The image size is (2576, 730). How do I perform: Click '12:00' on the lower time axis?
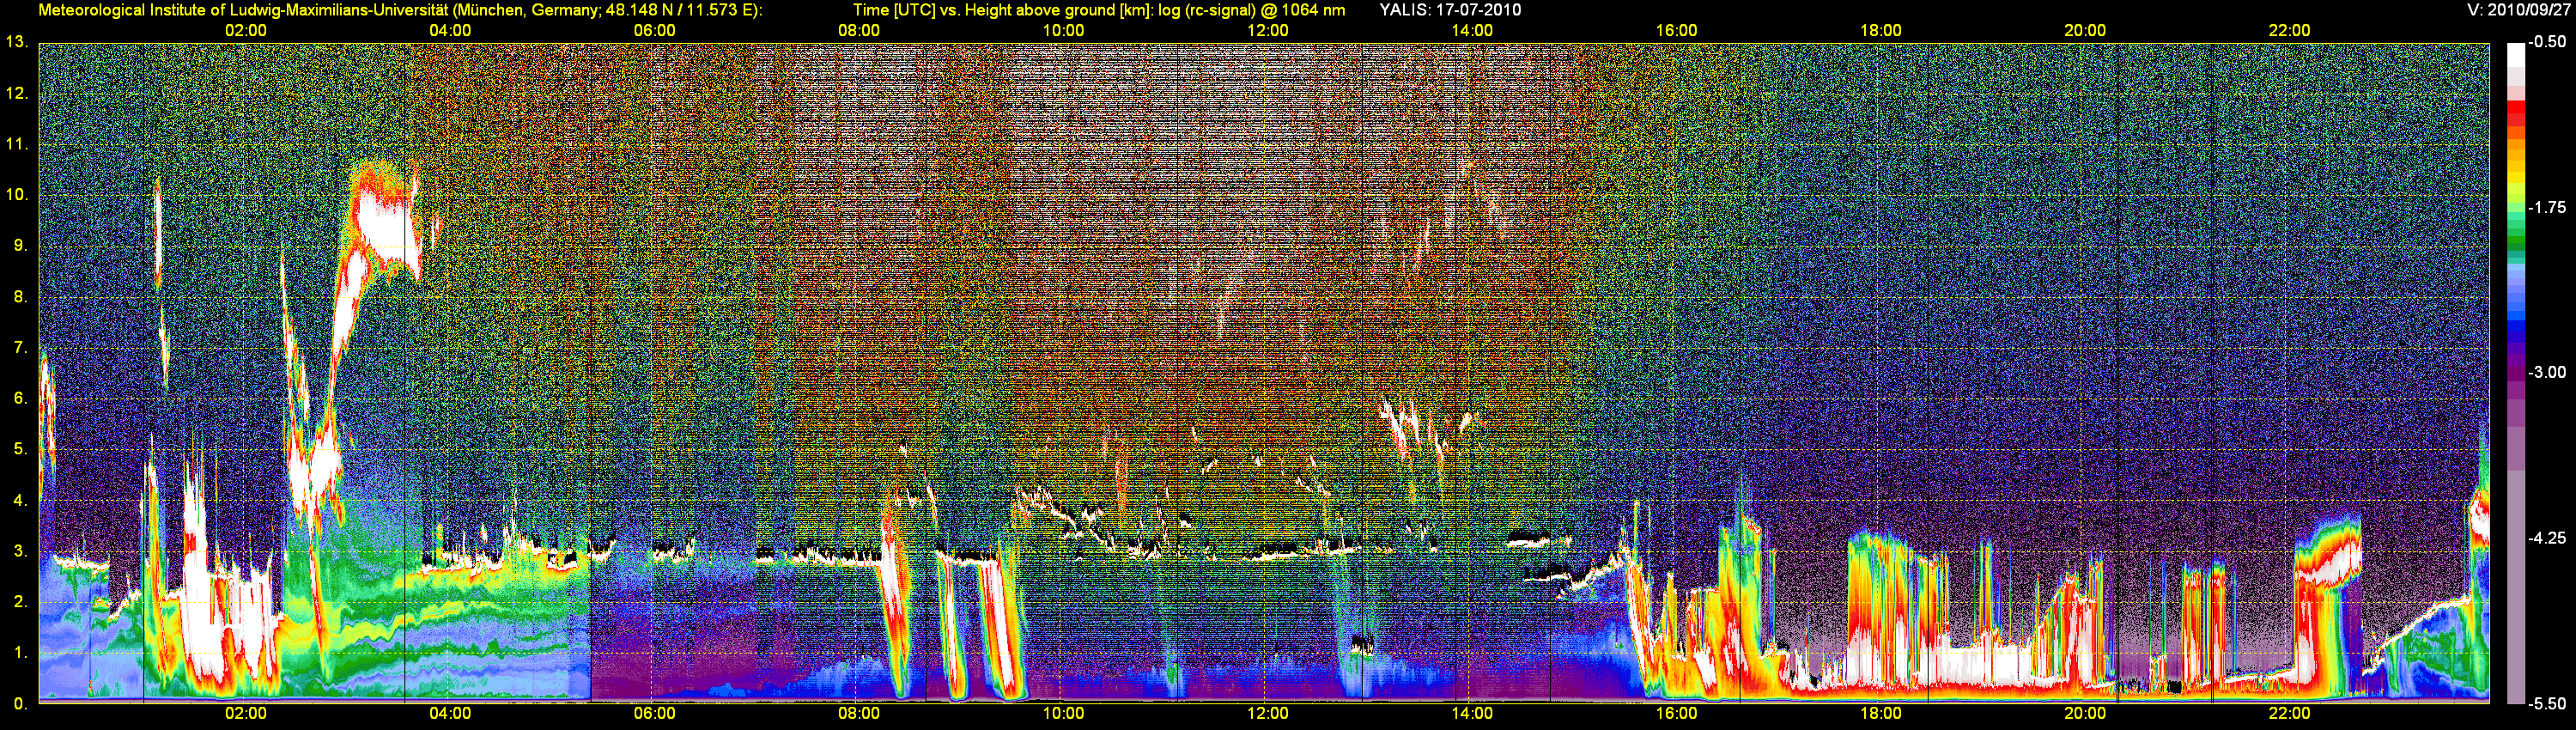coord(1268,713)
